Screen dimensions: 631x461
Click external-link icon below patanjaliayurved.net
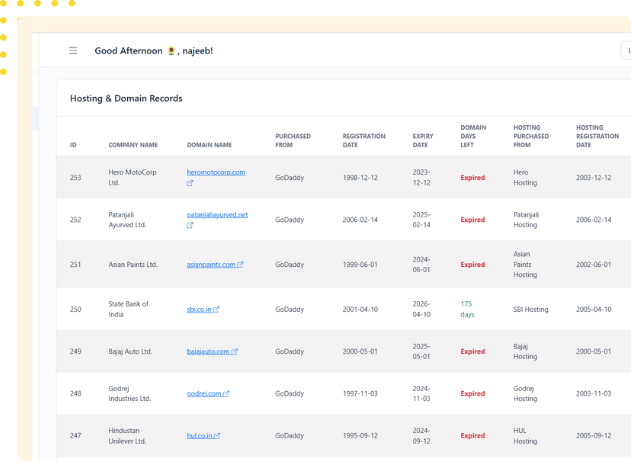tap(190, 225)
